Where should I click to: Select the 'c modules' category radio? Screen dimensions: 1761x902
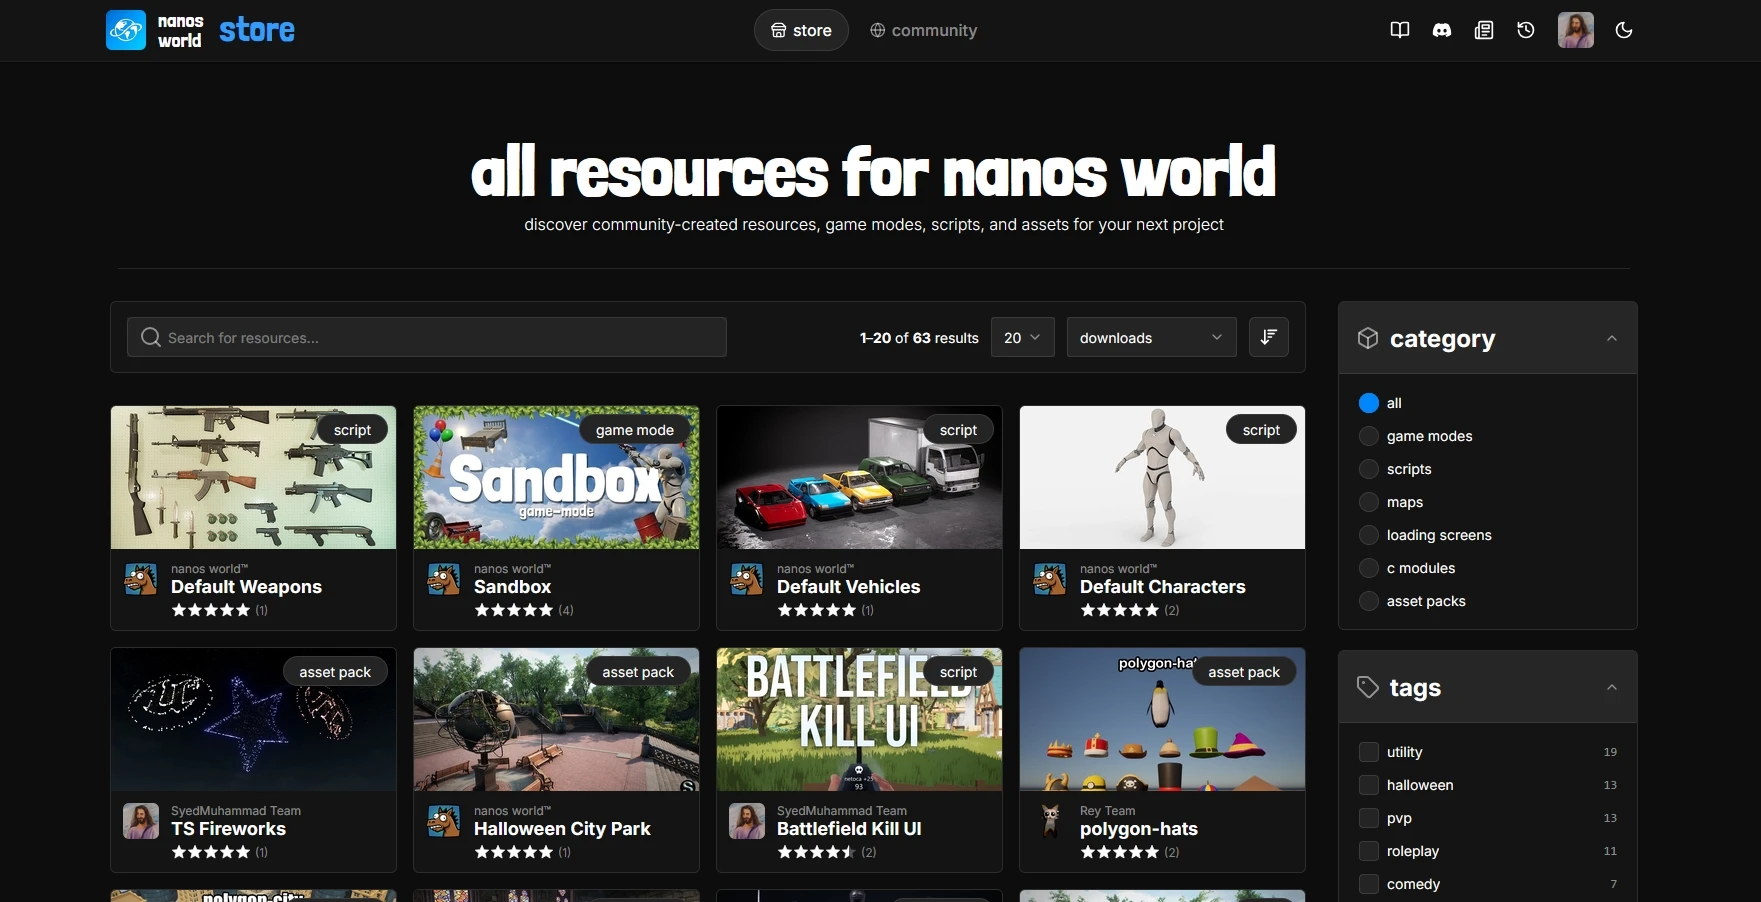point(1369,568)
